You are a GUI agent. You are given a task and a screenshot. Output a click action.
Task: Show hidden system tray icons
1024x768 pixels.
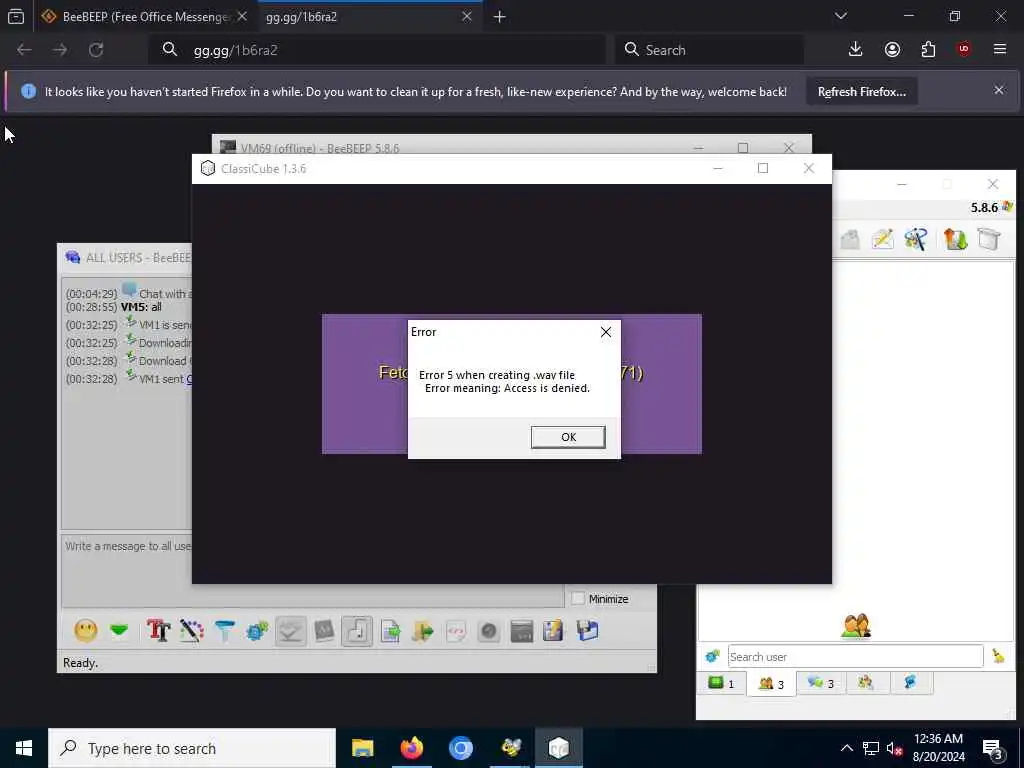846,748
